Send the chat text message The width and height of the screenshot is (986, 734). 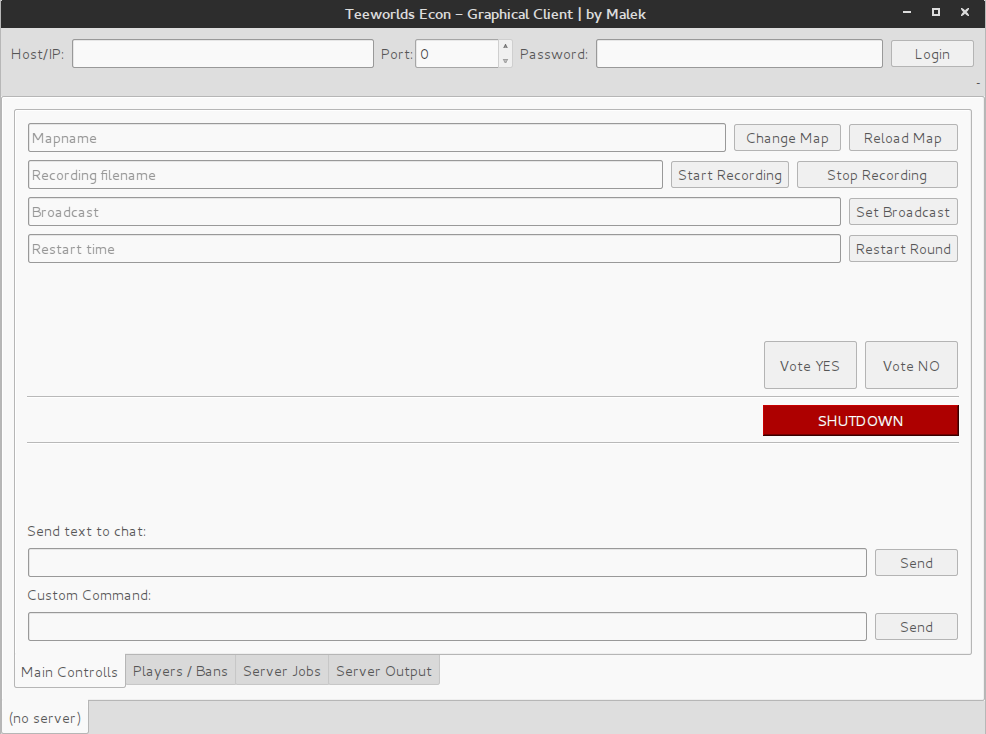click(916, 563)
